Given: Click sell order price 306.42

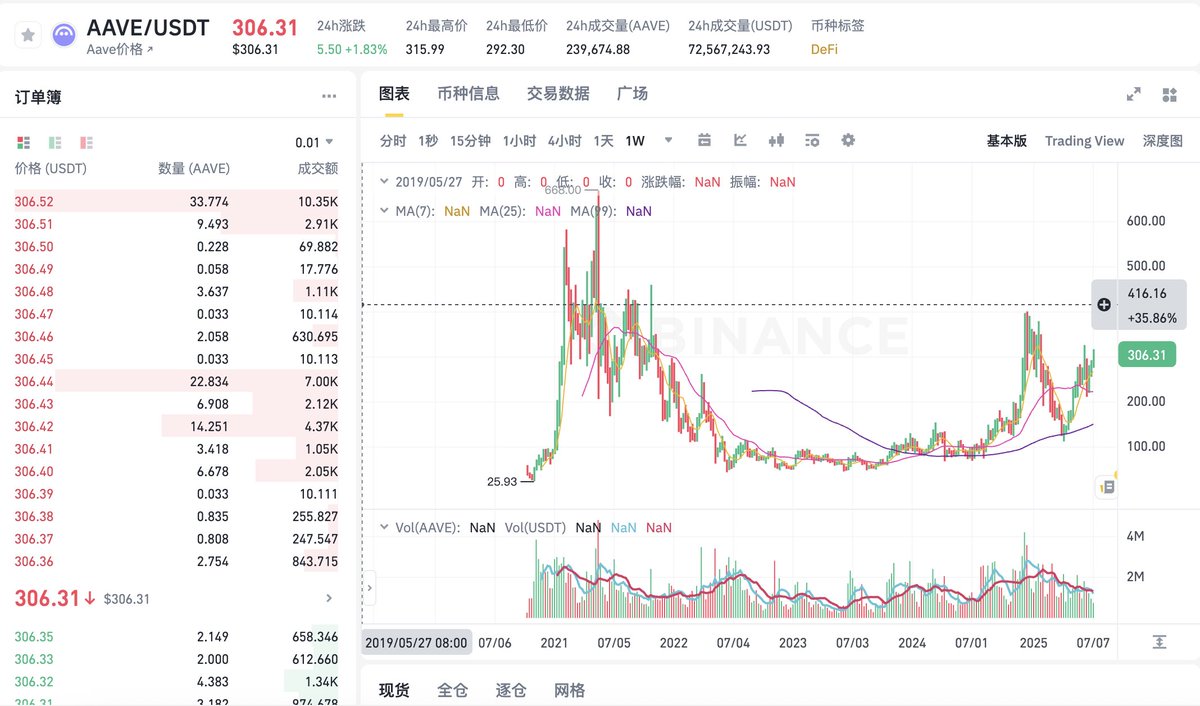Looking at the screenshot, I should point(34,426).
